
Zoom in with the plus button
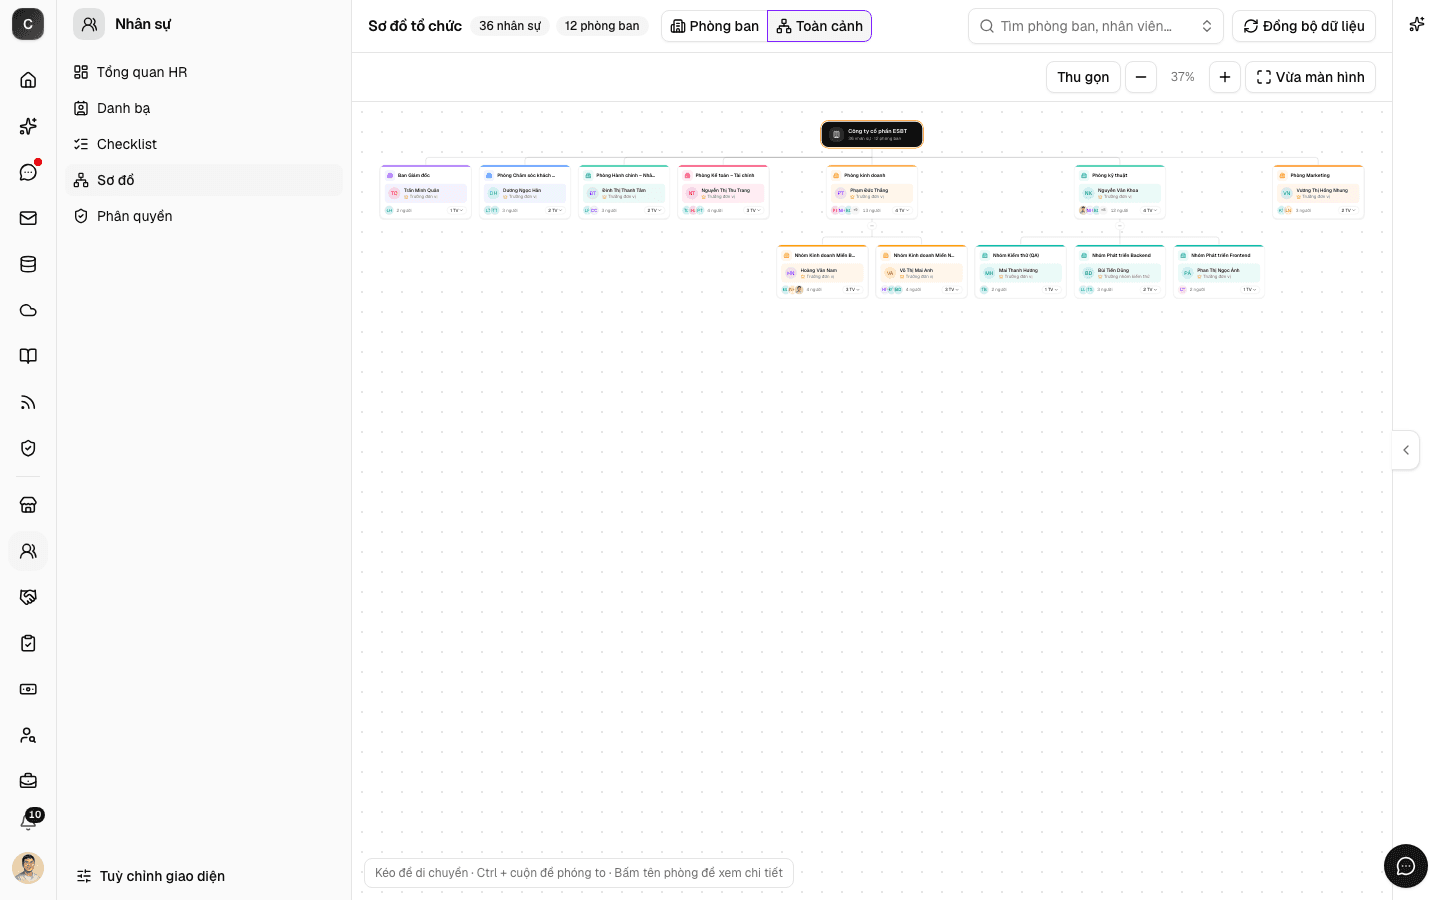[x=1225, y=77]
